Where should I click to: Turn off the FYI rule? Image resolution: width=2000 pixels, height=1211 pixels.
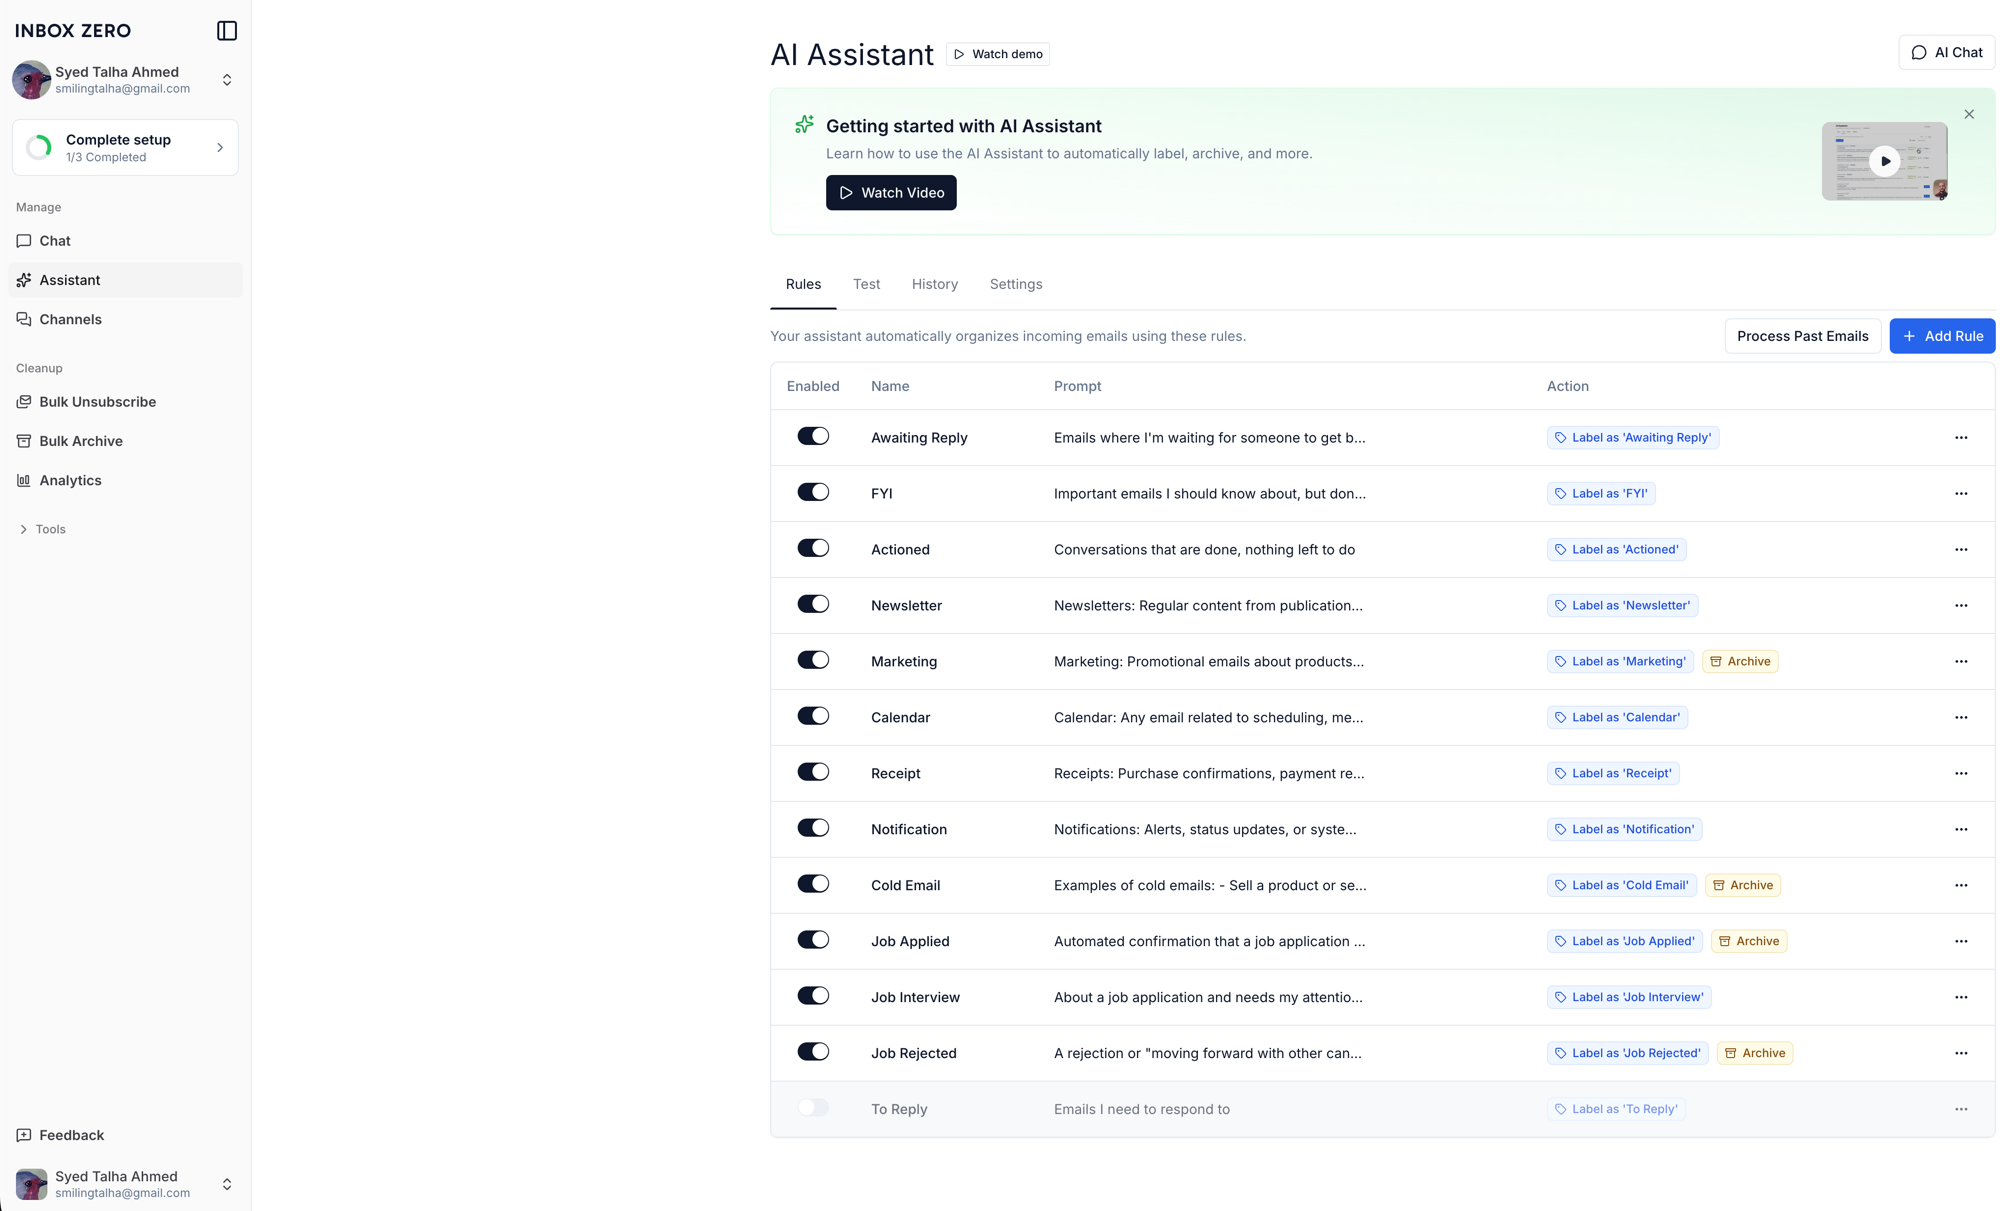tap(813, 493)
